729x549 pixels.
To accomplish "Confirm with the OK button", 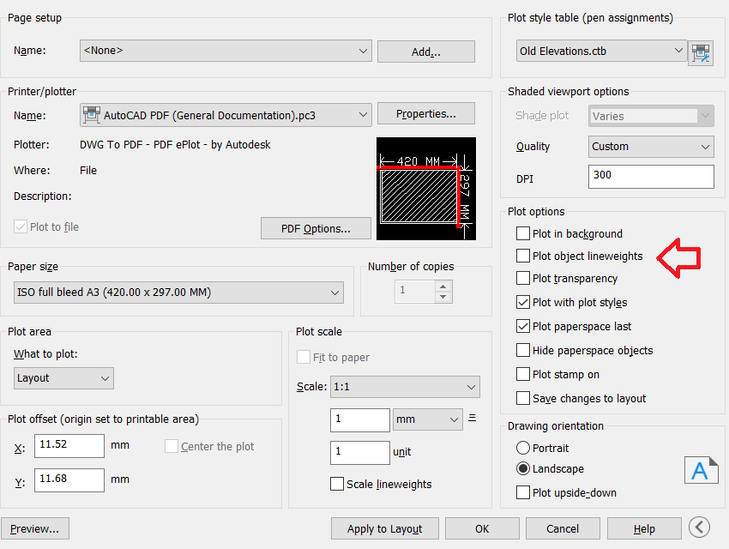I will coord(482,529).
